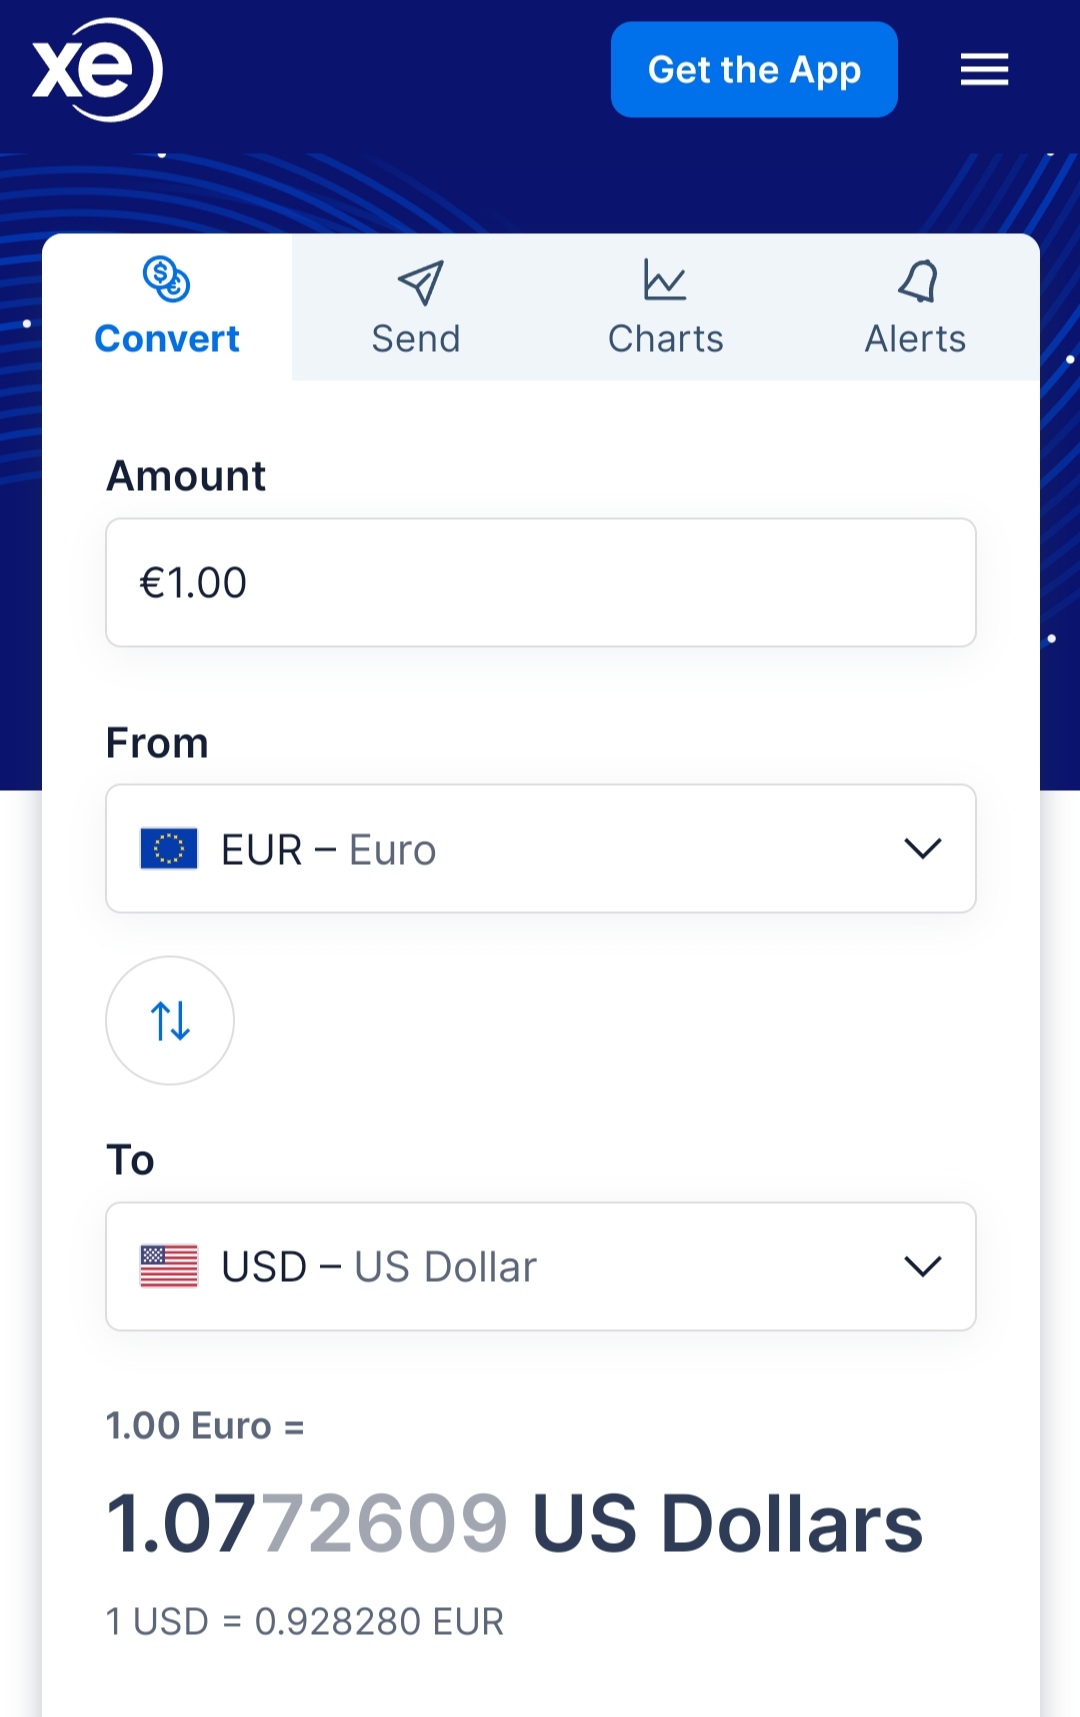The width and height of the screenshot is (1080, 1717).
Task: Click the United States flag icon
Action: (x=169, y=1266)
